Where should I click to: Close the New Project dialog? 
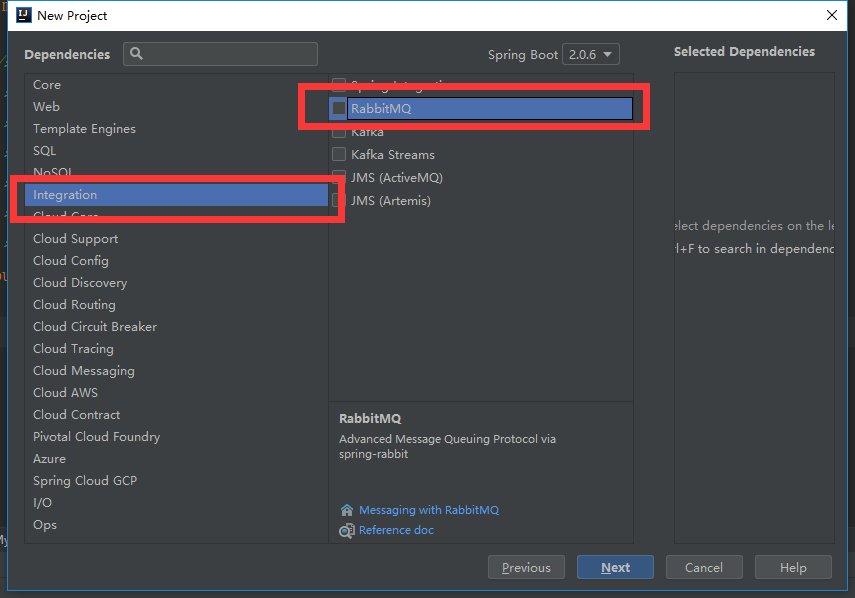point(832,15)
